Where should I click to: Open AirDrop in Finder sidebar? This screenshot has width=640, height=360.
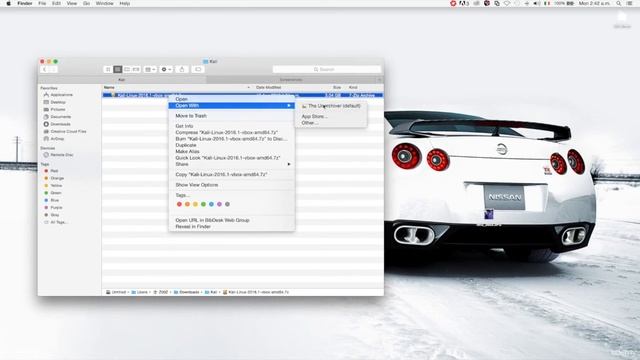tap(57, 139)
